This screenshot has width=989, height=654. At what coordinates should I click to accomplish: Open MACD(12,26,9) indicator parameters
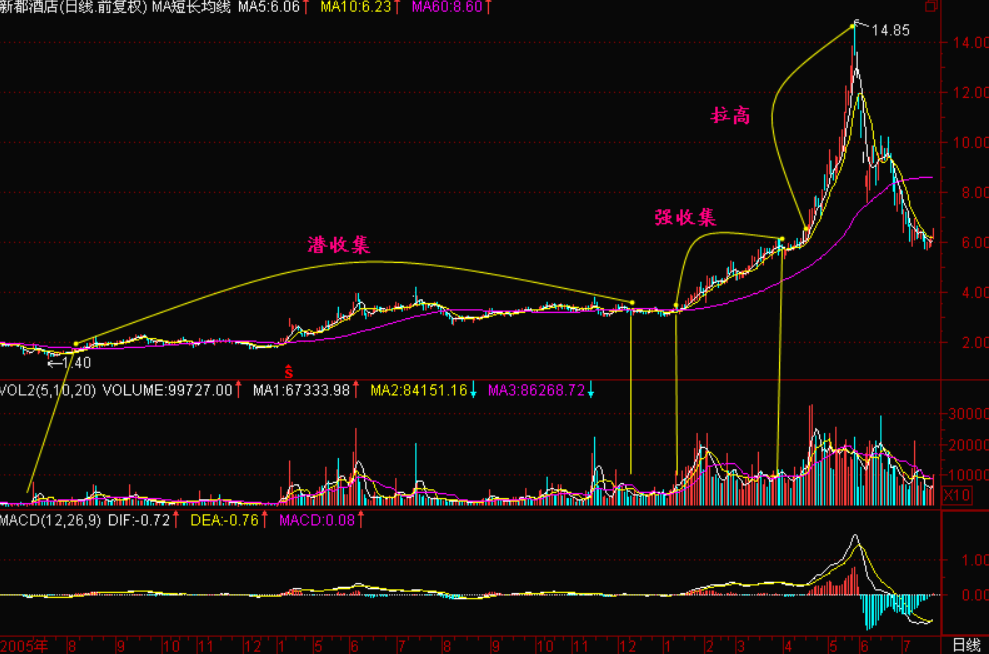50,520
